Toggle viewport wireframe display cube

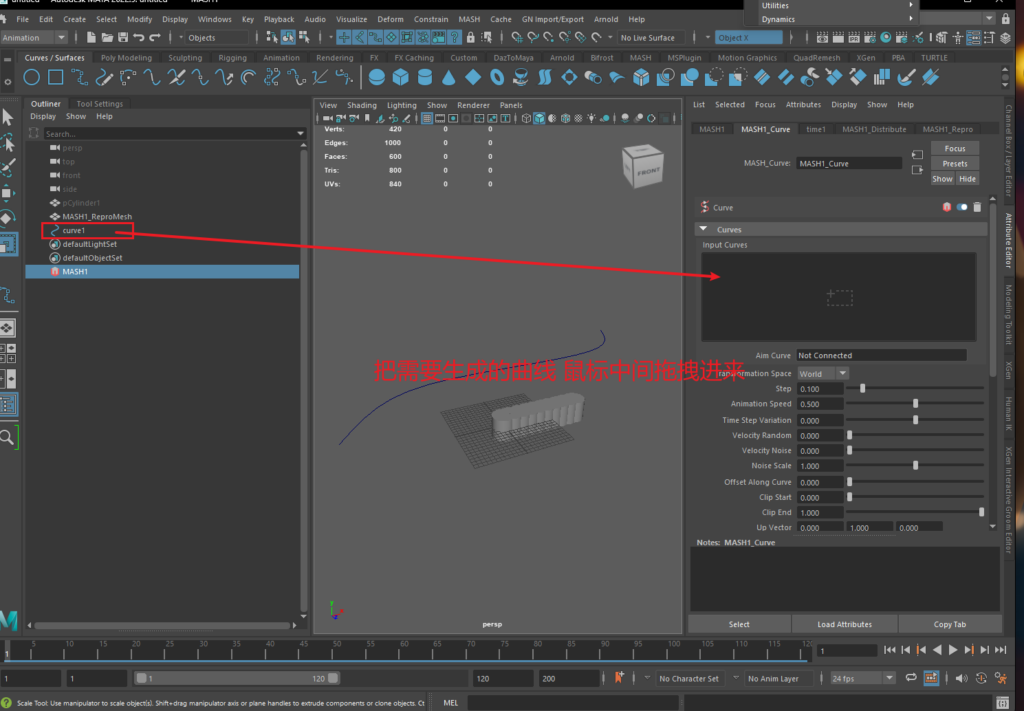(x=526, y=118)
